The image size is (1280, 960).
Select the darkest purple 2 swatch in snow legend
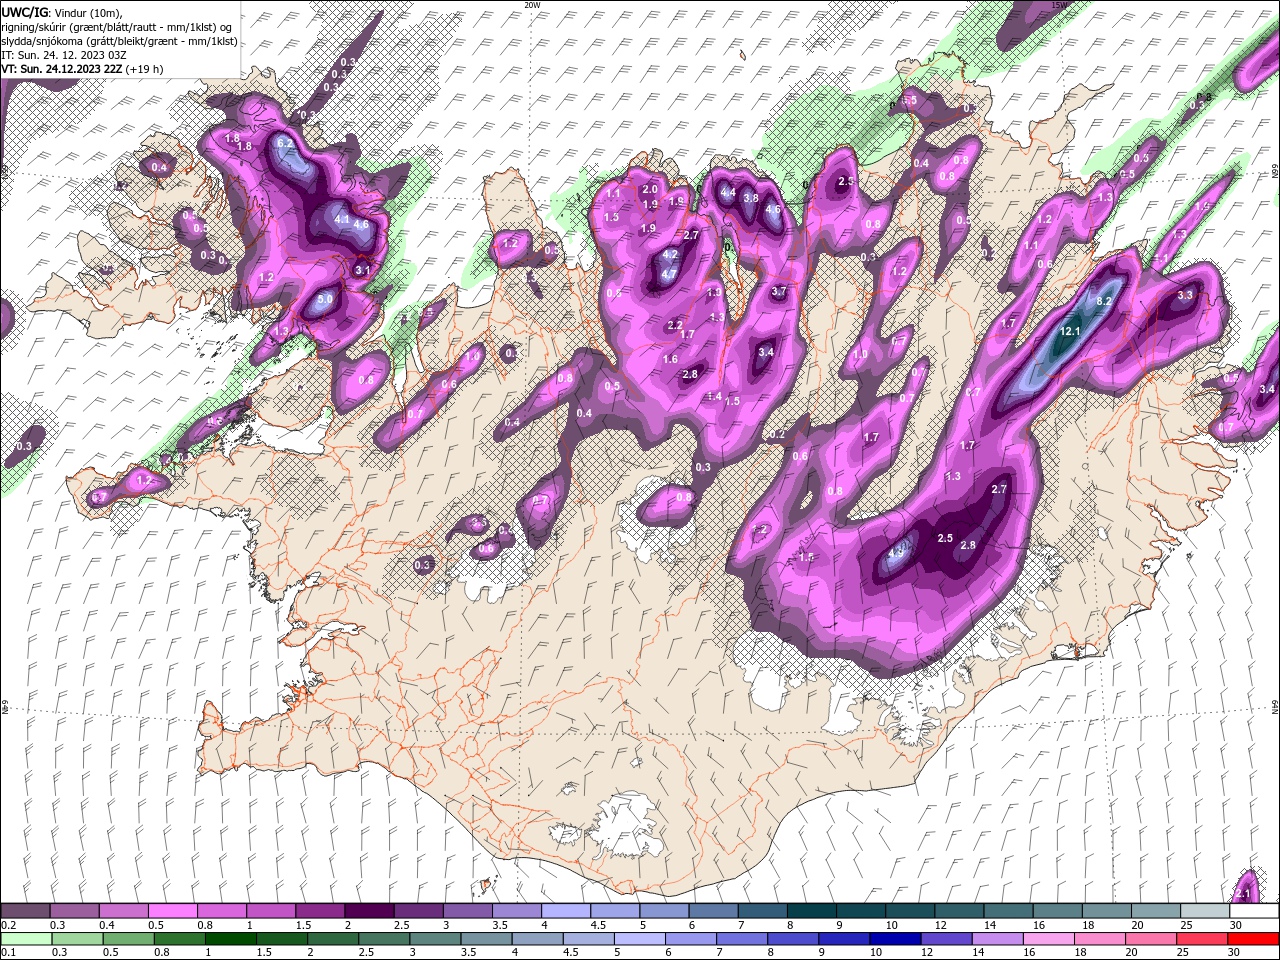369,911
